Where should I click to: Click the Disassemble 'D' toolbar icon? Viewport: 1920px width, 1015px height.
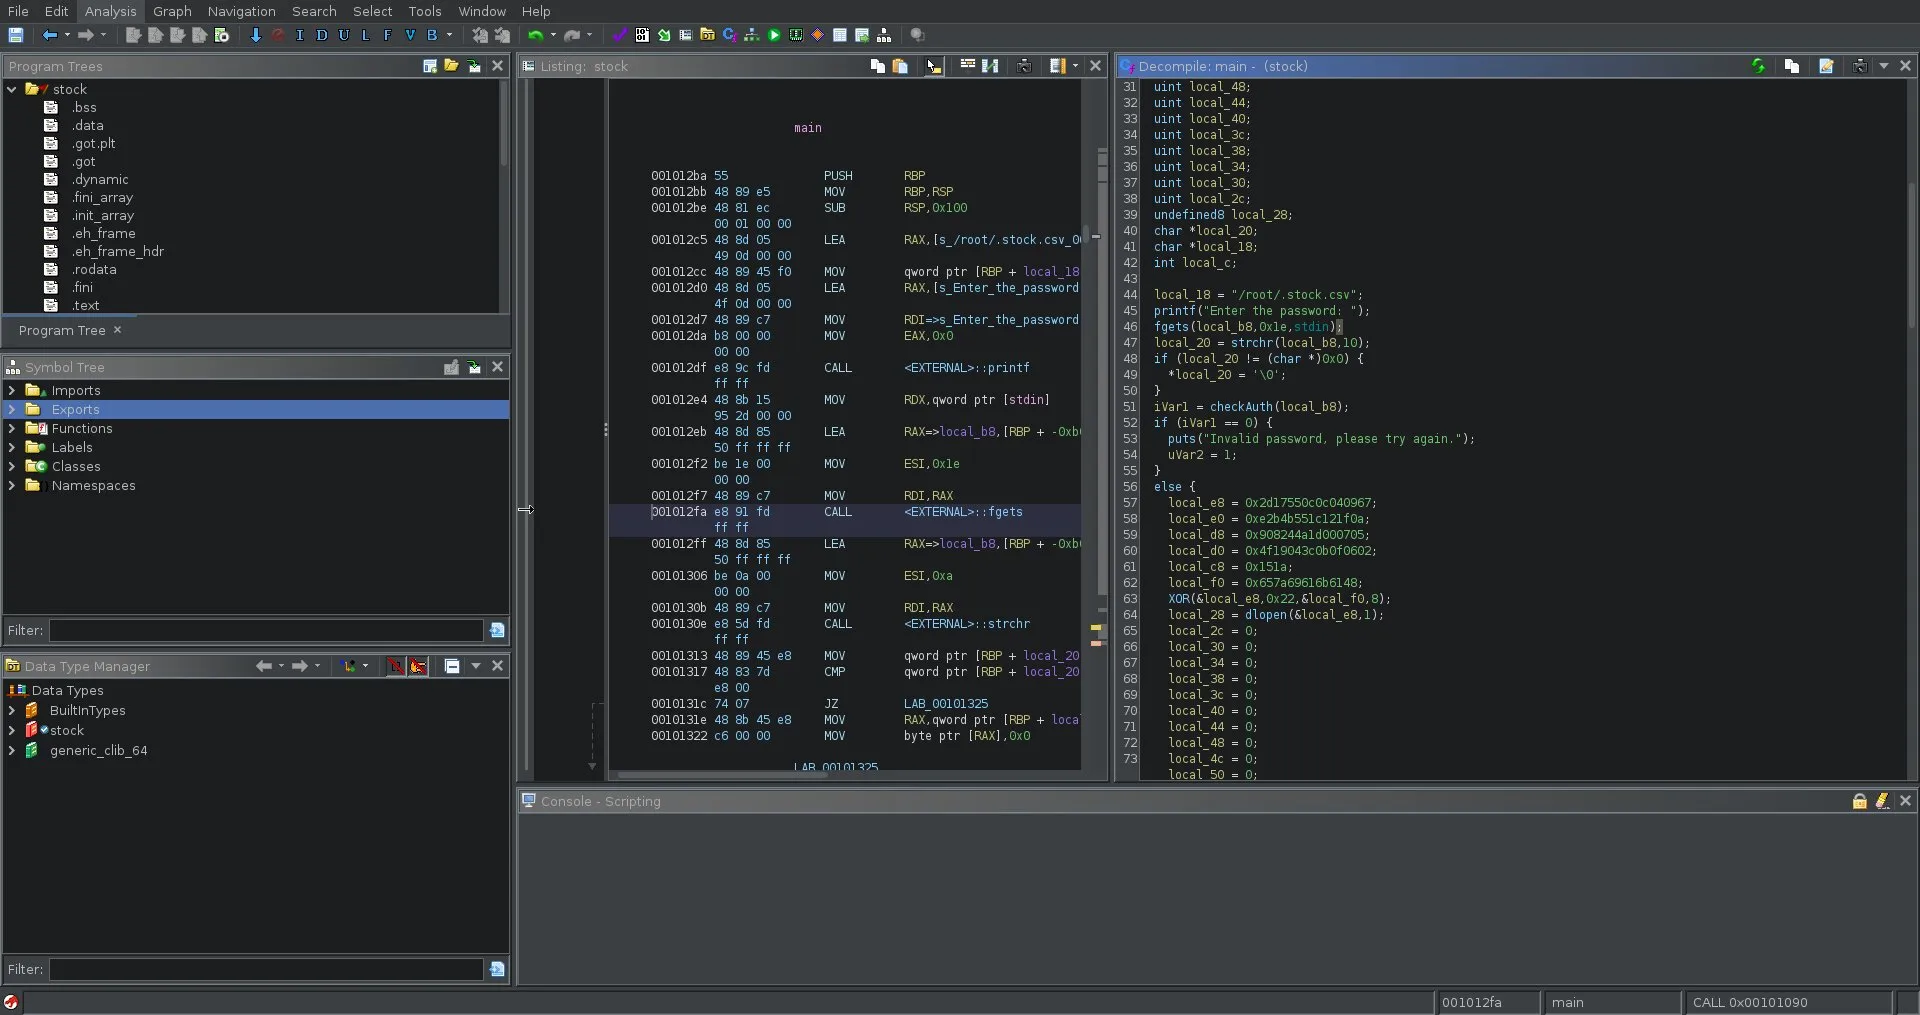coord(321,35)
